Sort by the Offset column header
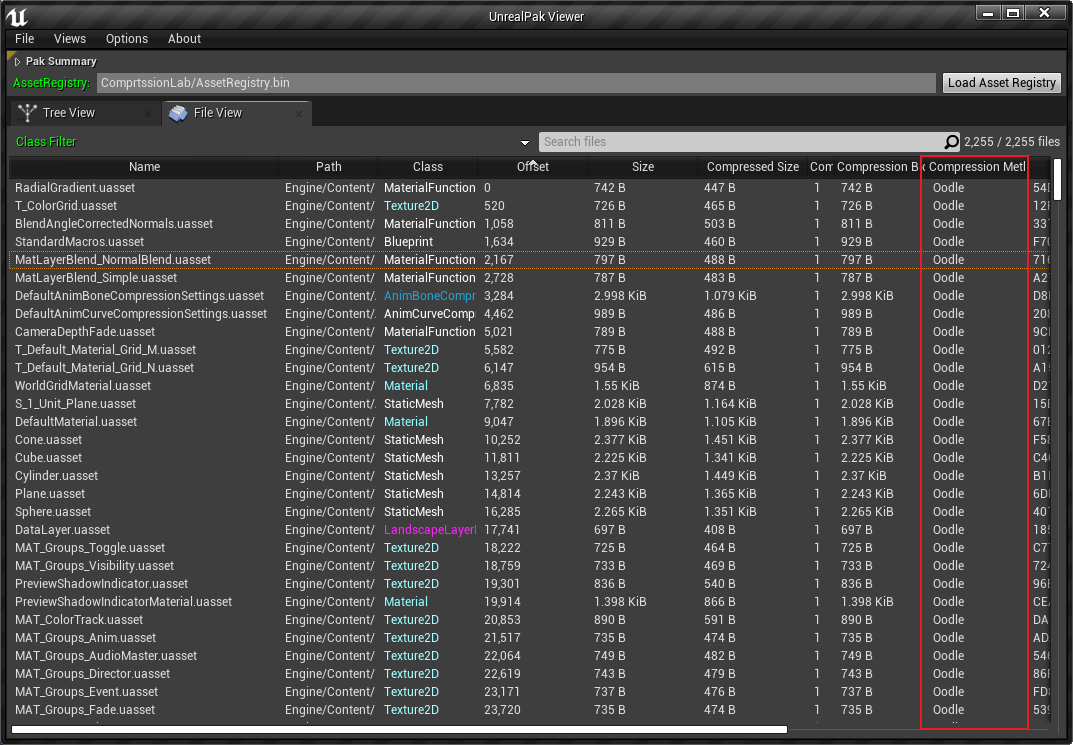Image resolution: width=1073 pixels, height=745 pixels. (x=532, y=167)
